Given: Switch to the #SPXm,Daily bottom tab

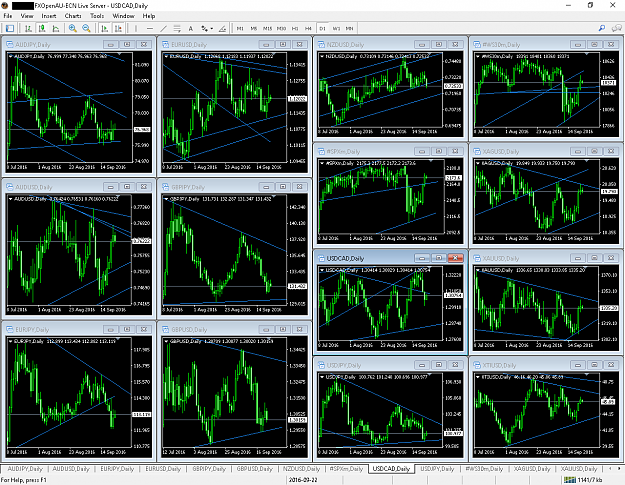Looking at the screenshot, I should click(x=346, y=469).
